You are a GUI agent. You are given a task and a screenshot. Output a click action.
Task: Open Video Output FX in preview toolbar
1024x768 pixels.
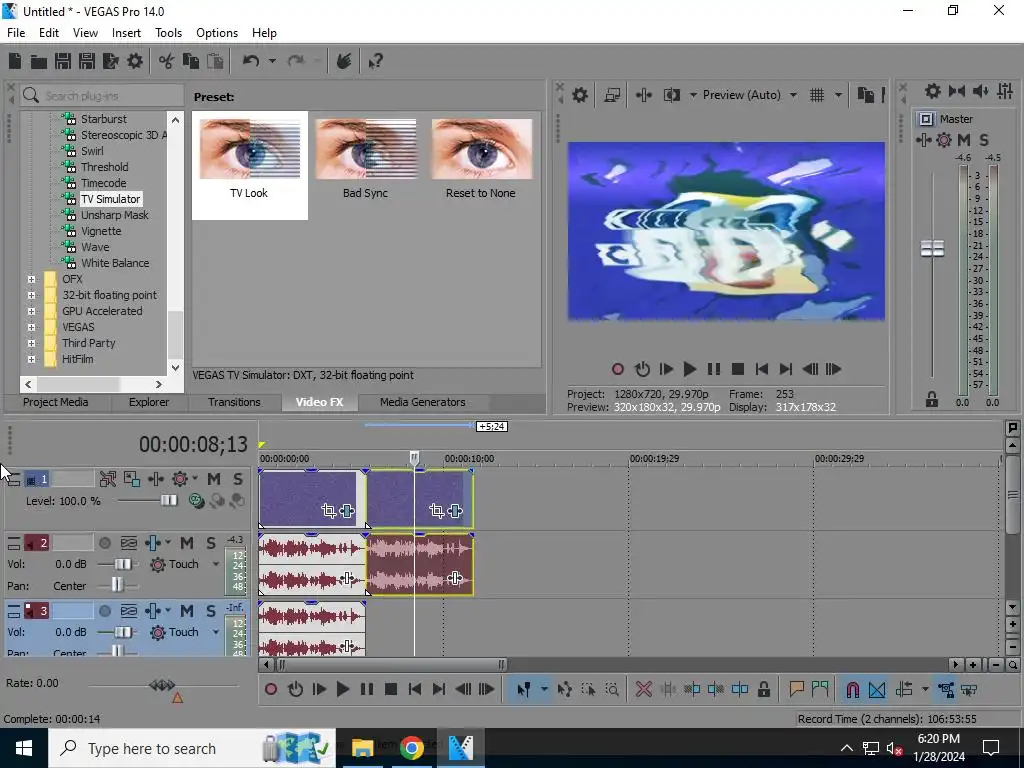[643, 95]
